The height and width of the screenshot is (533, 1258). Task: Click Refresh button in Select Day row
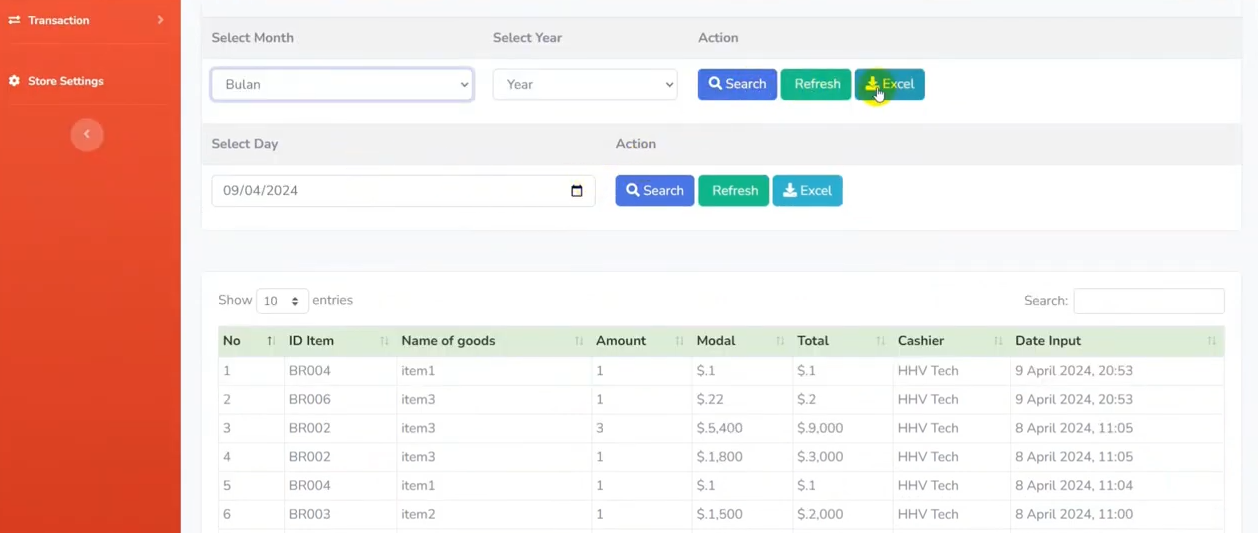pyautogui.click(x=733, y=191)
